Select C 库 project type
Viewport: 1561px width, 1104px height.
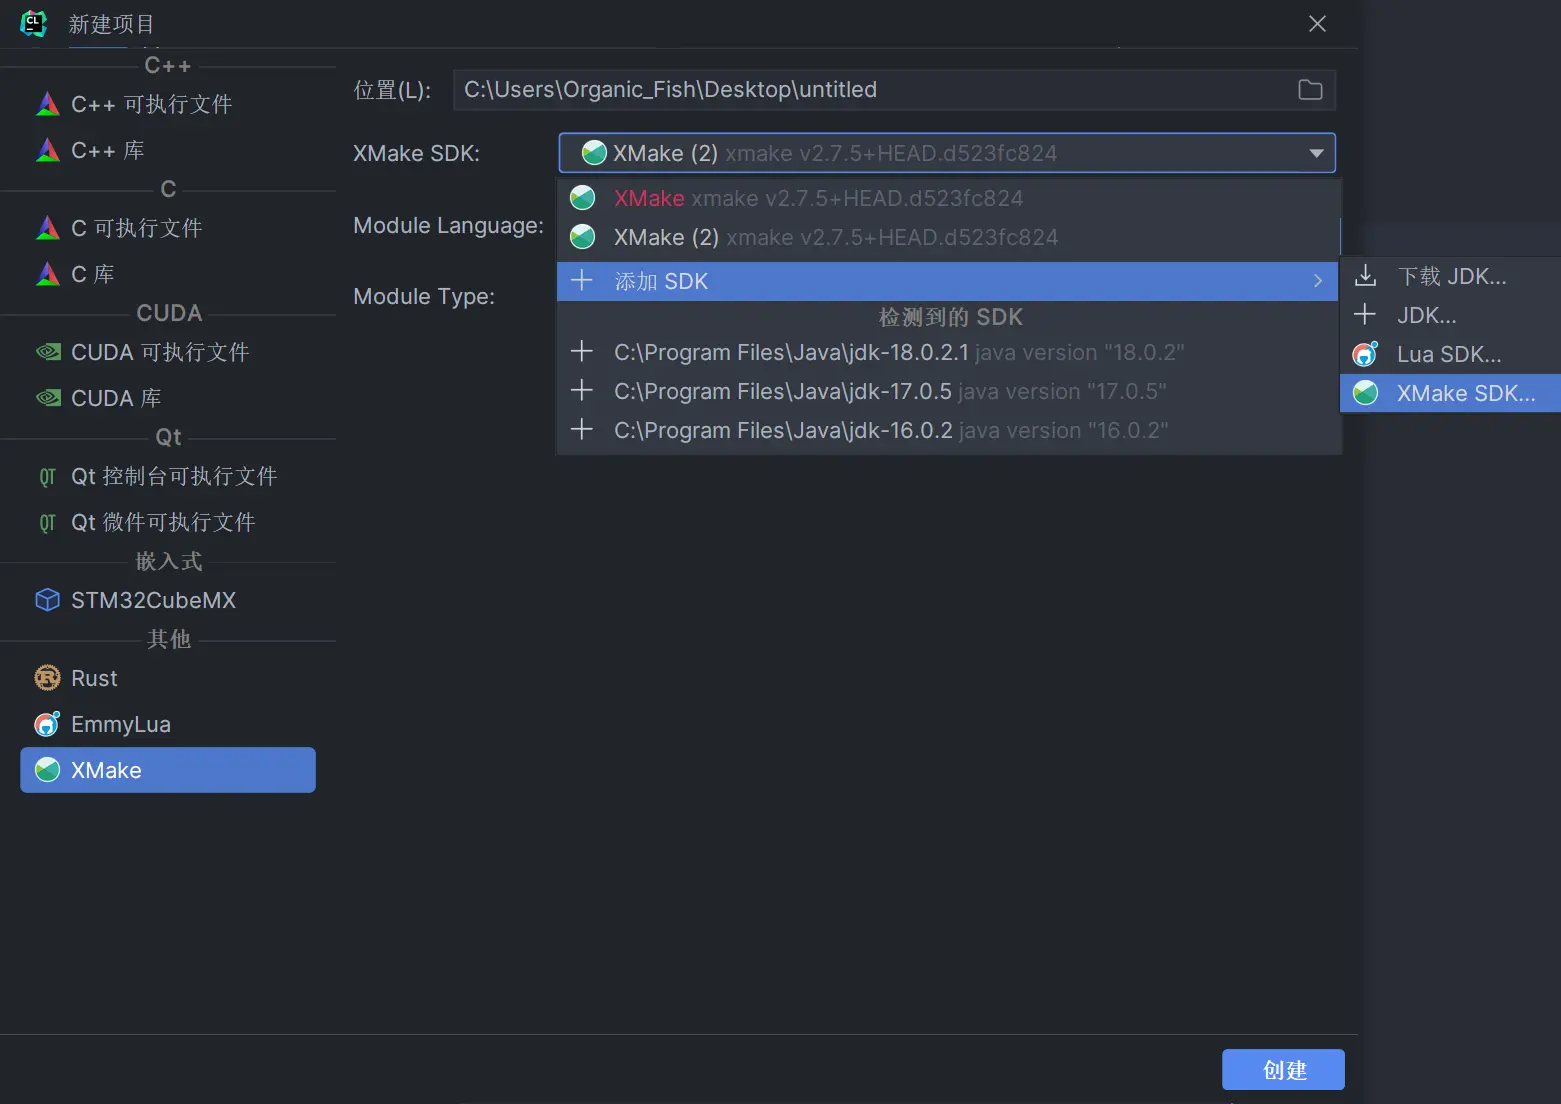tap(168, 274)
